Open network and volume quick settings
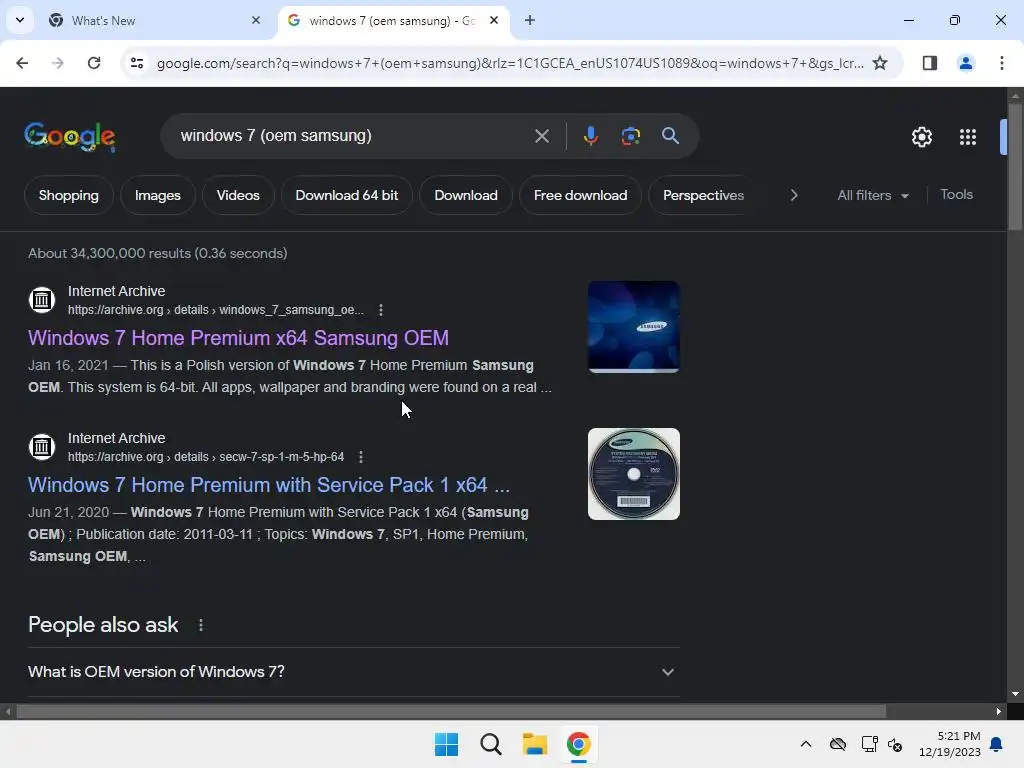 point(882,744)
